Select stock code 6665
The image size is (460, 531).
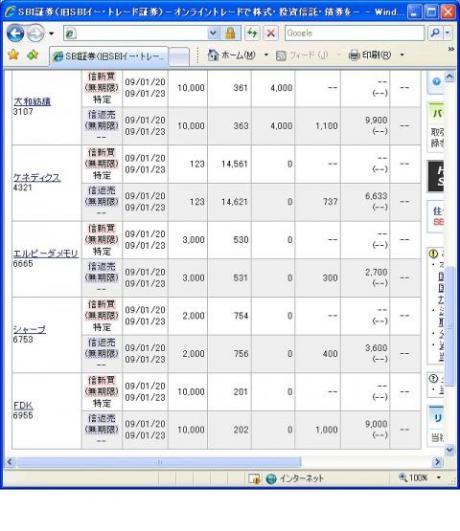tap(23, 264)
